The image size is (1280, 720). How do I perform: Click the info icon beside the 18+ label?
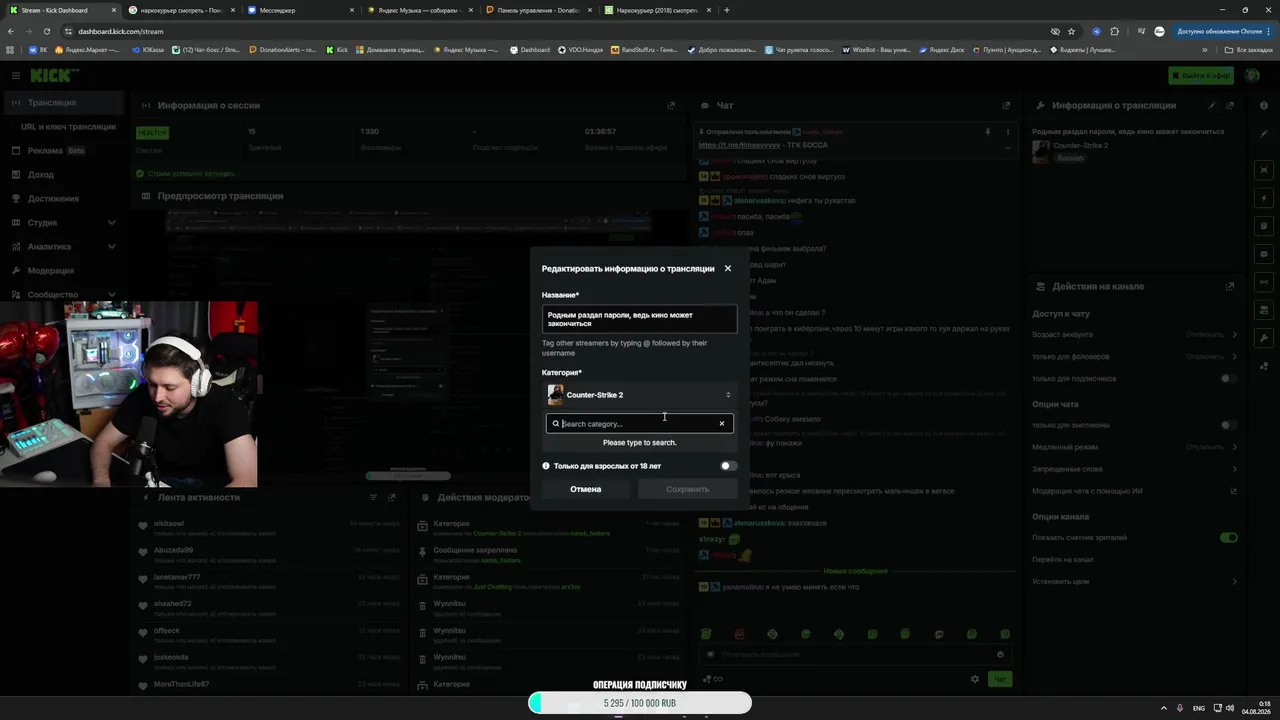[x=546, y=466]
